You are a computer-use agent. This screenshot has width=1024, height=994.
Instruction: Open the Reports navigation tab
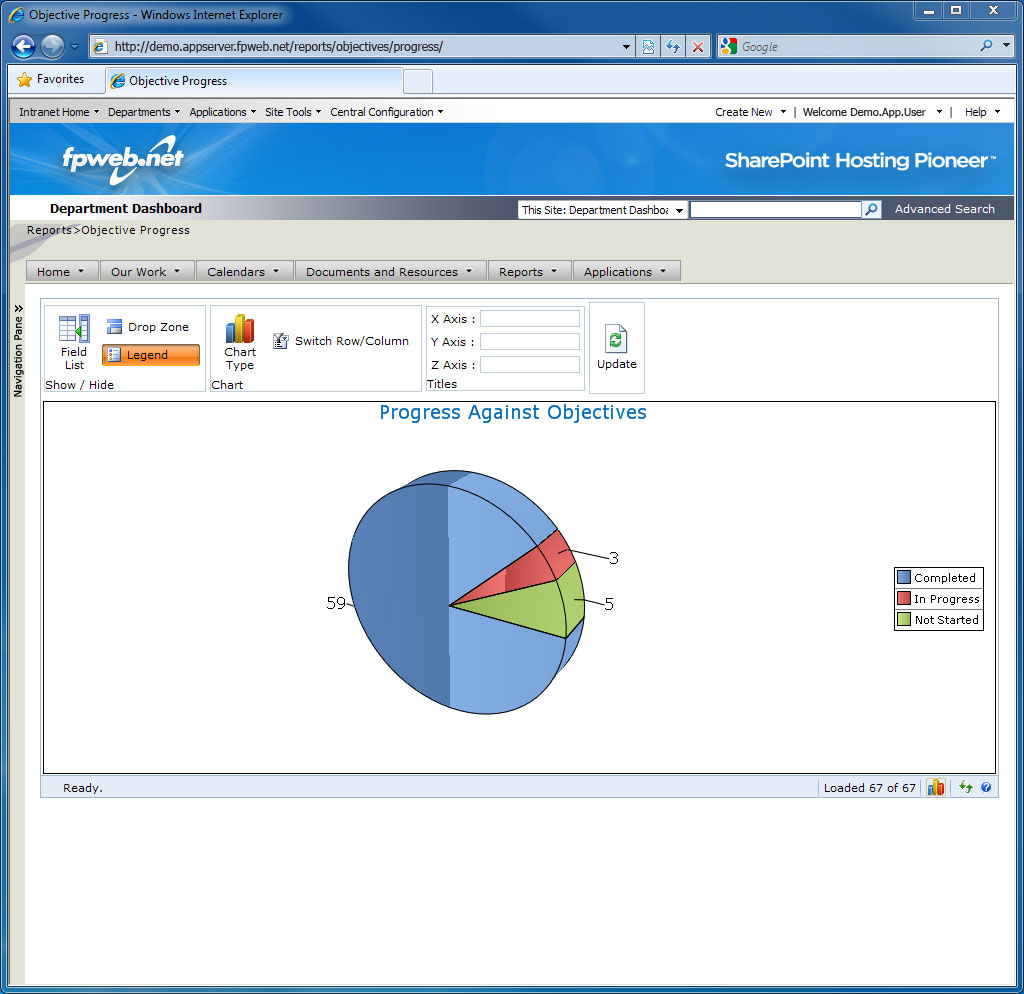tap(529, 272)
